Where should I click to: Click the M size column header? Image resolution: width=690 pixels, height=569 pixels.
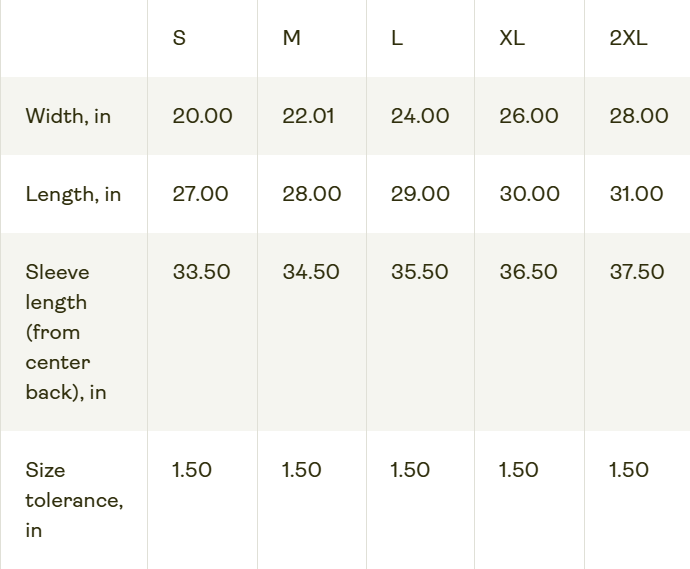click(291, 38)
